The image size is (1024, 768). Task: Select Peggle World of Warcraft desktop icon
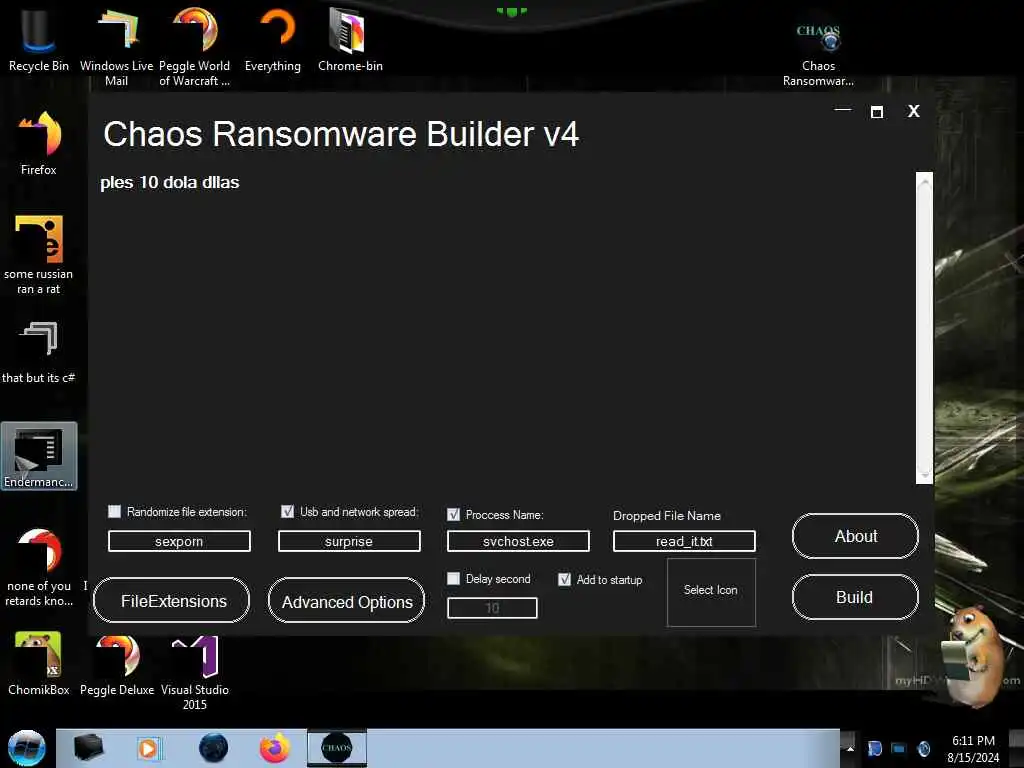(195, 47)
